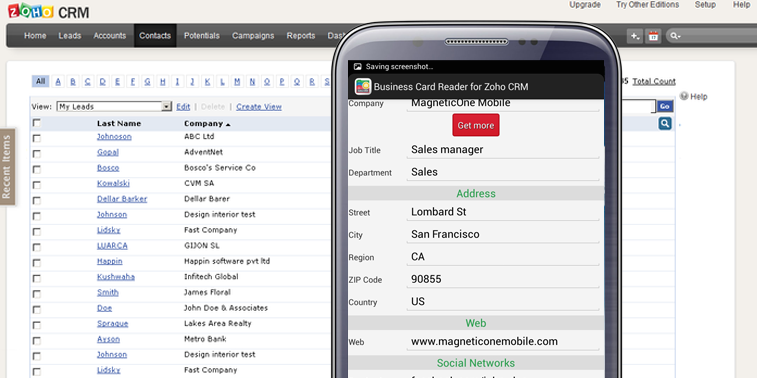Image resolution: width=757 pixels, height=378 pixels.
Task: Switch to the Leads tab
Action: pyautogui.click(x=70, y=36)
